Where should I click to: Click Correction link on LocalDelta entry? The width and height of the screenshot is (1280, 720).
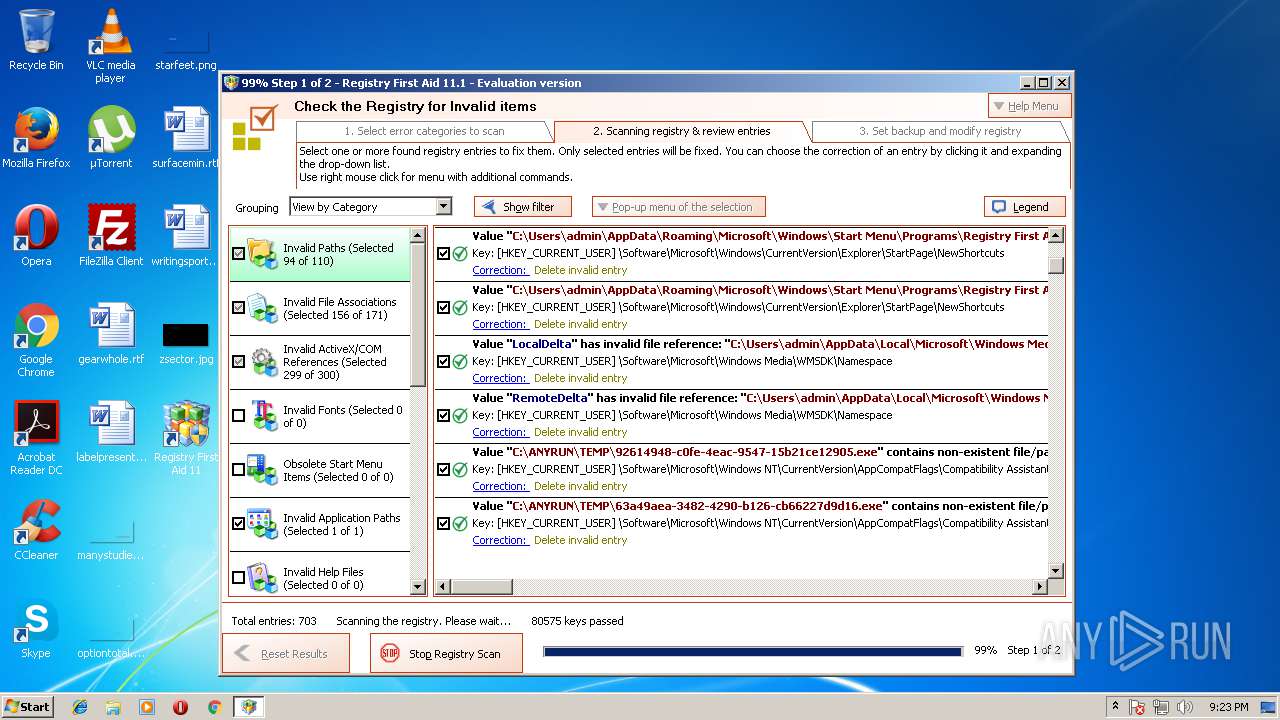tap(499, 378)
